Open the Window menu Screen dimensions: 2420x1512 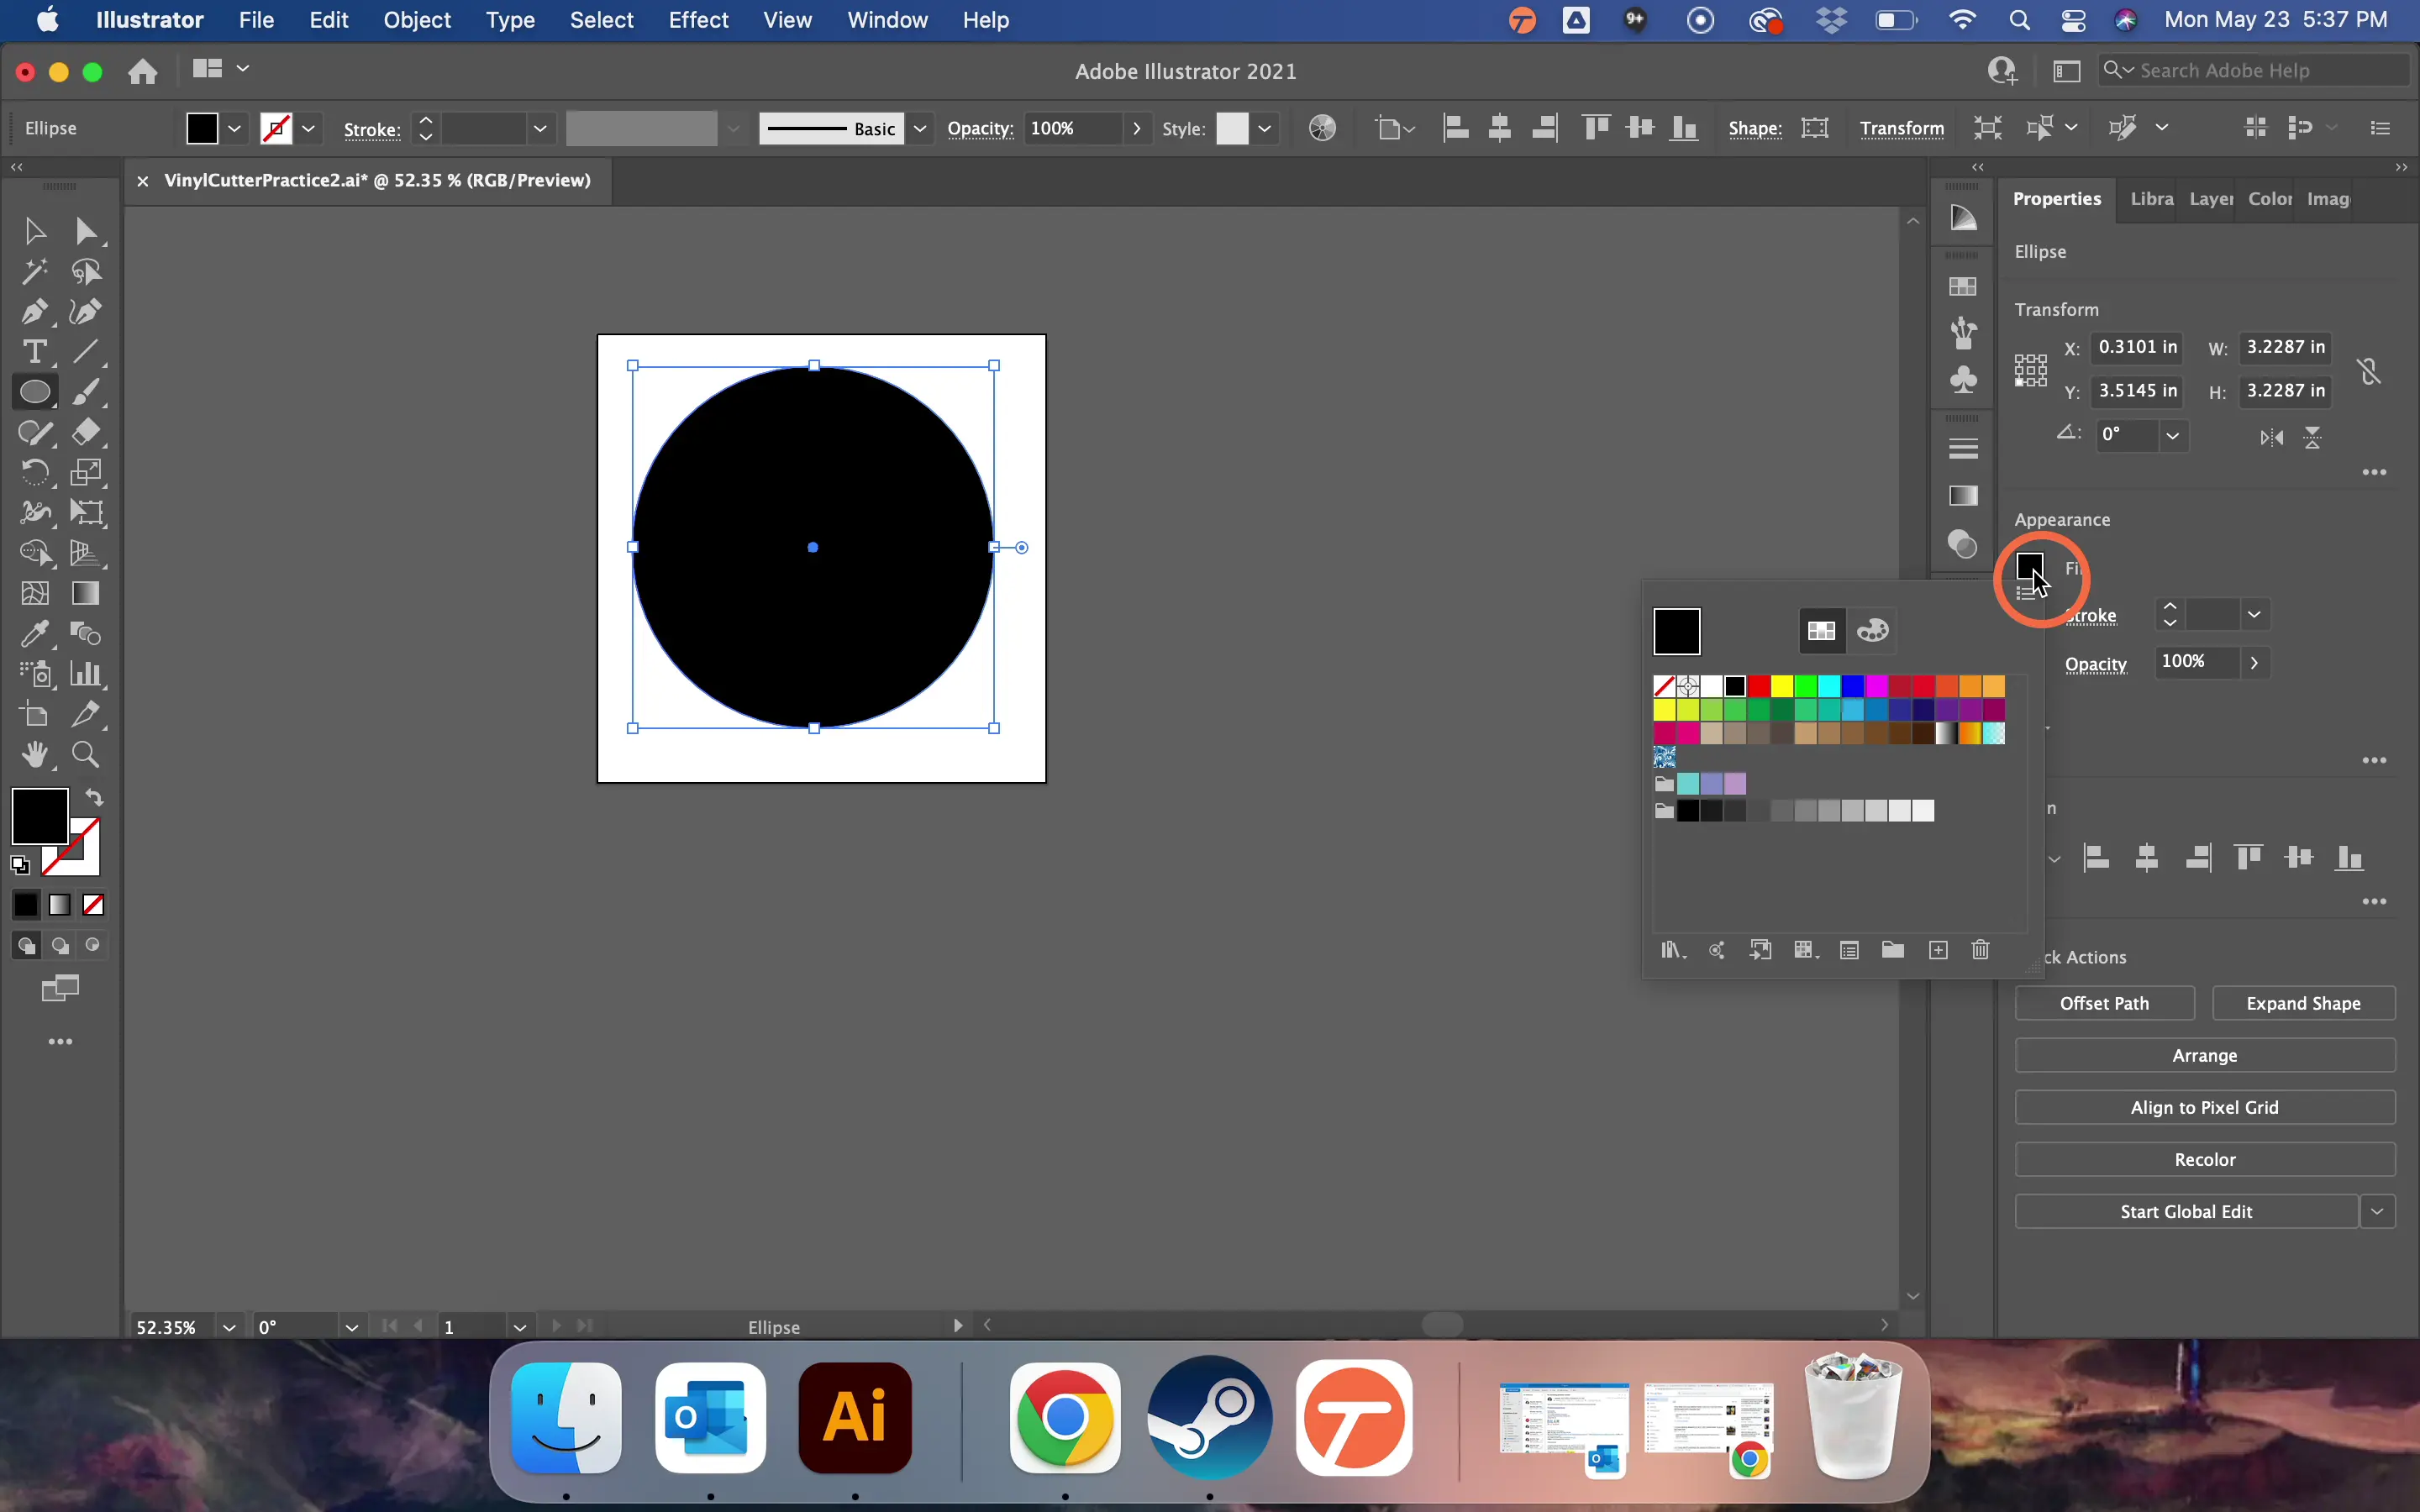click(887, 20)
